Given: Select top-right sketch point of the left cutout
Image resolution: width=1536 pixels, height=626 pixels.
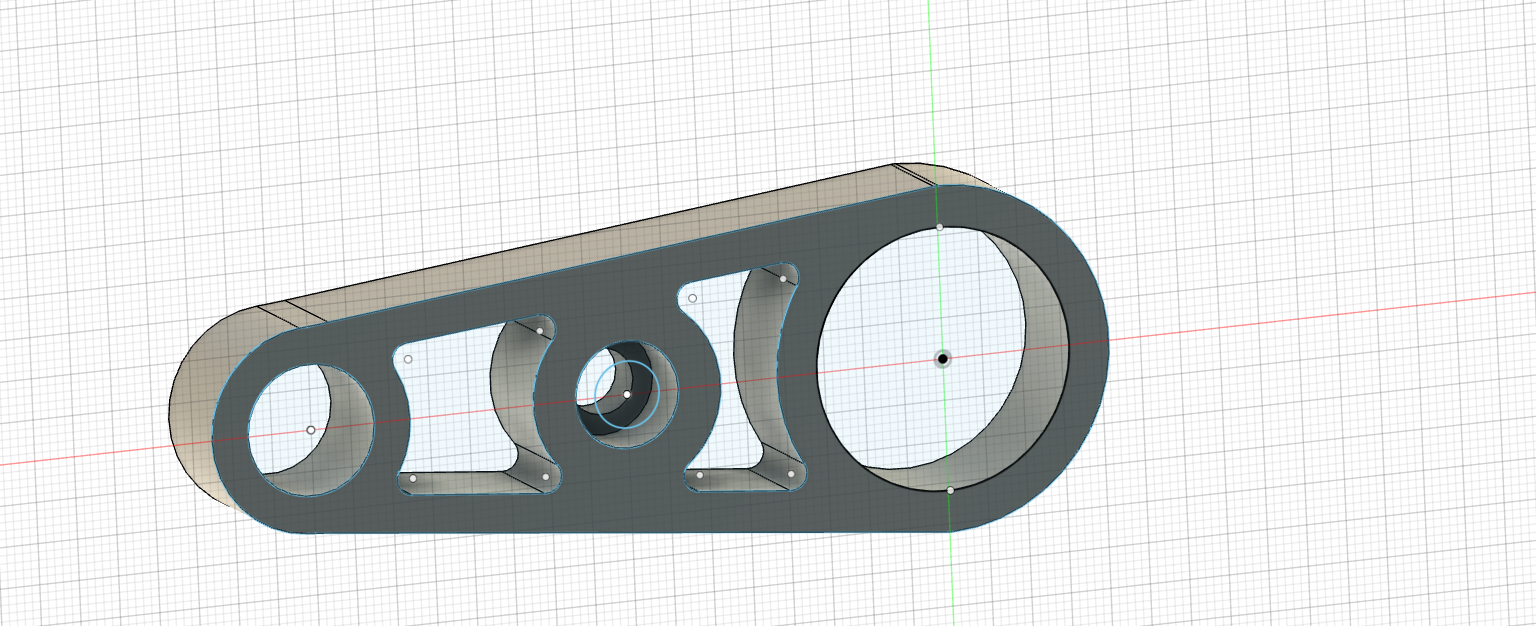Looking at the screenshot, I should (x=540, y=331).
